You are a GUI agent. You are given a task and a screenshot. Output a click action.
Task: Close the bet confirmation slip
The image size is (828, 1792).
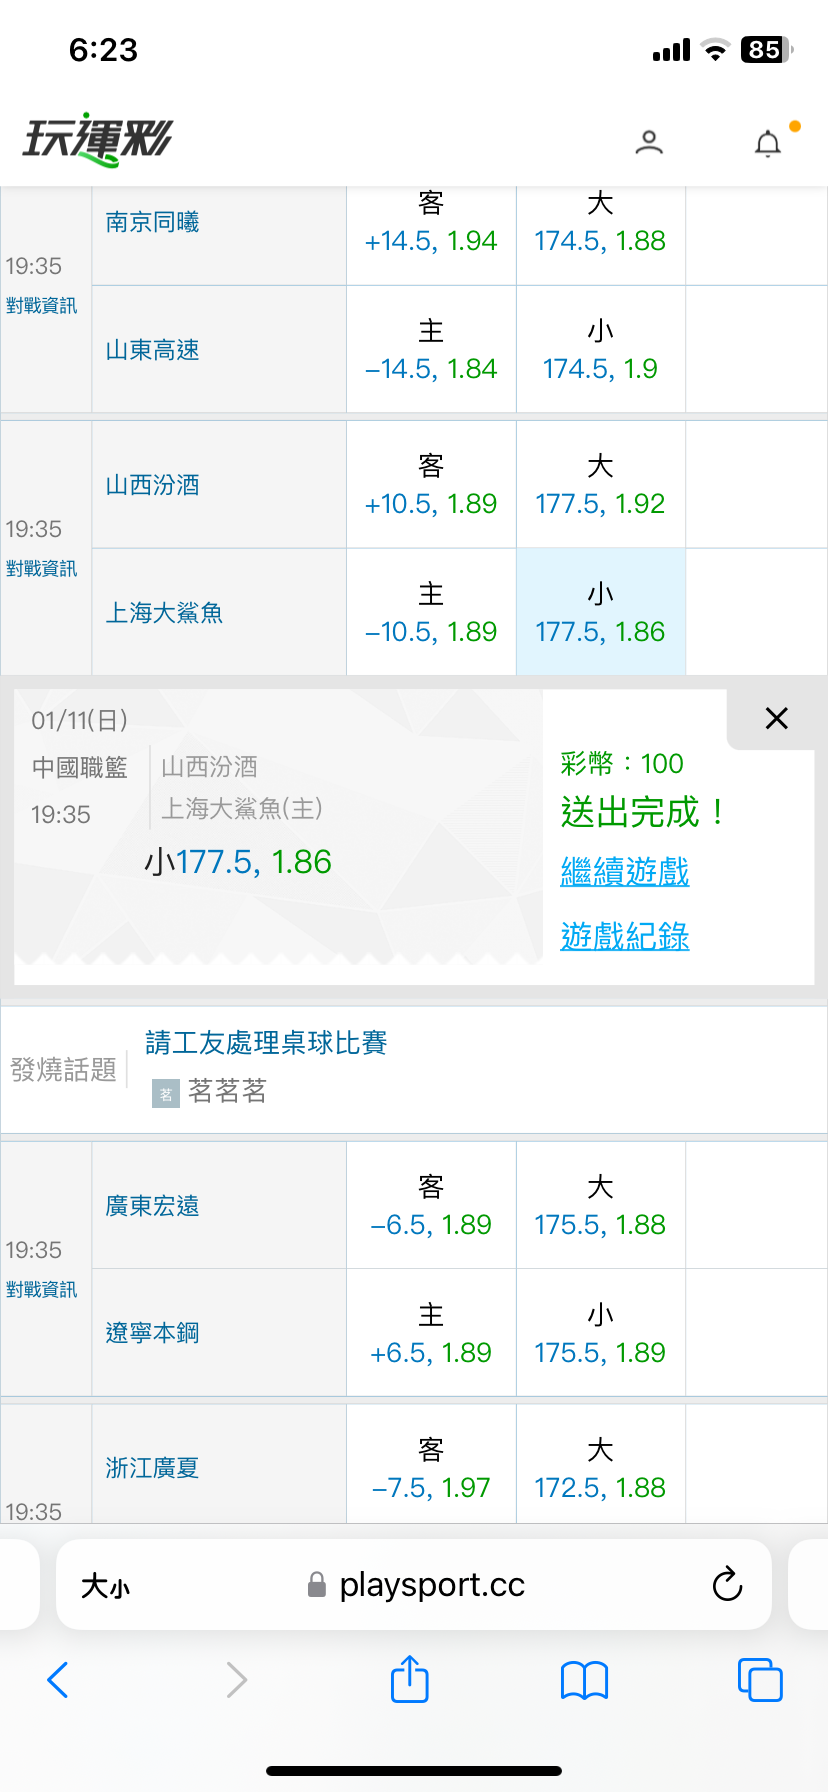(x=776, y=718)
